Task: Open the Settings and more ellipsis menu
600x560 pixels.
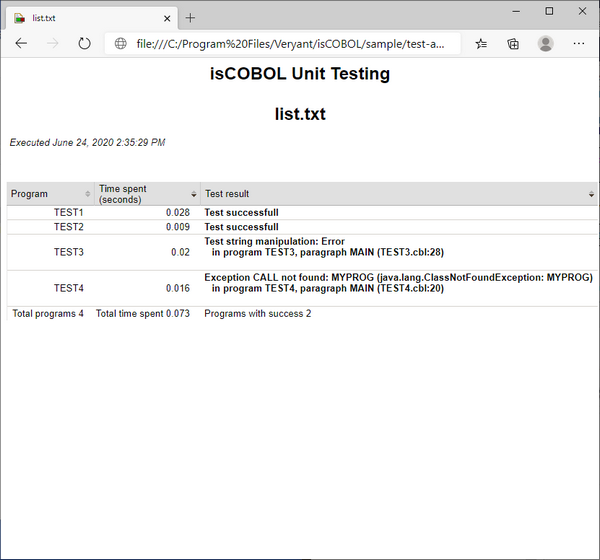Action: (x=579, y=44)
